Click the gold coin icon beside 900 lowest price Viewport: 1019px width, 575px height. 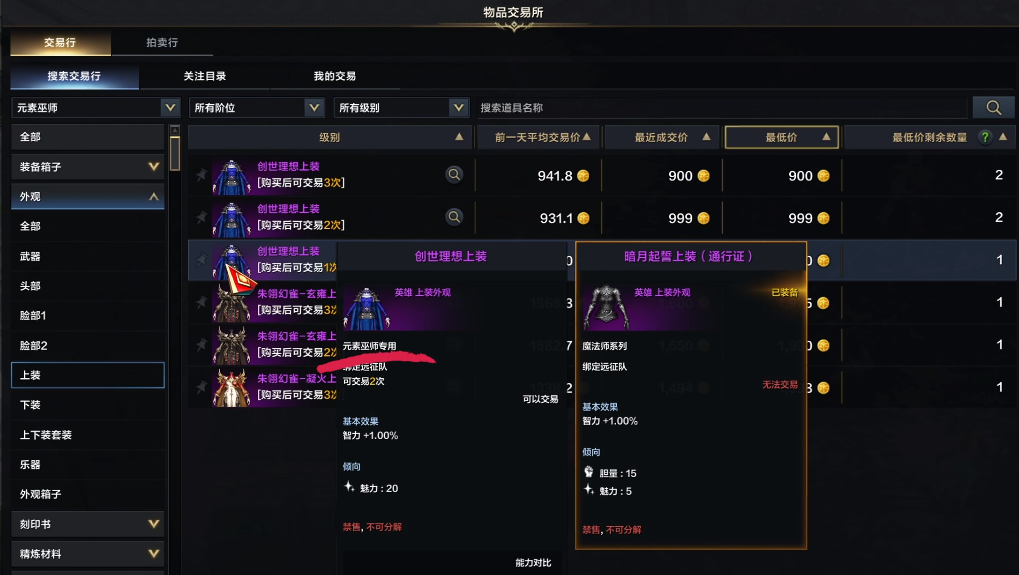click(x=823, y=176)
